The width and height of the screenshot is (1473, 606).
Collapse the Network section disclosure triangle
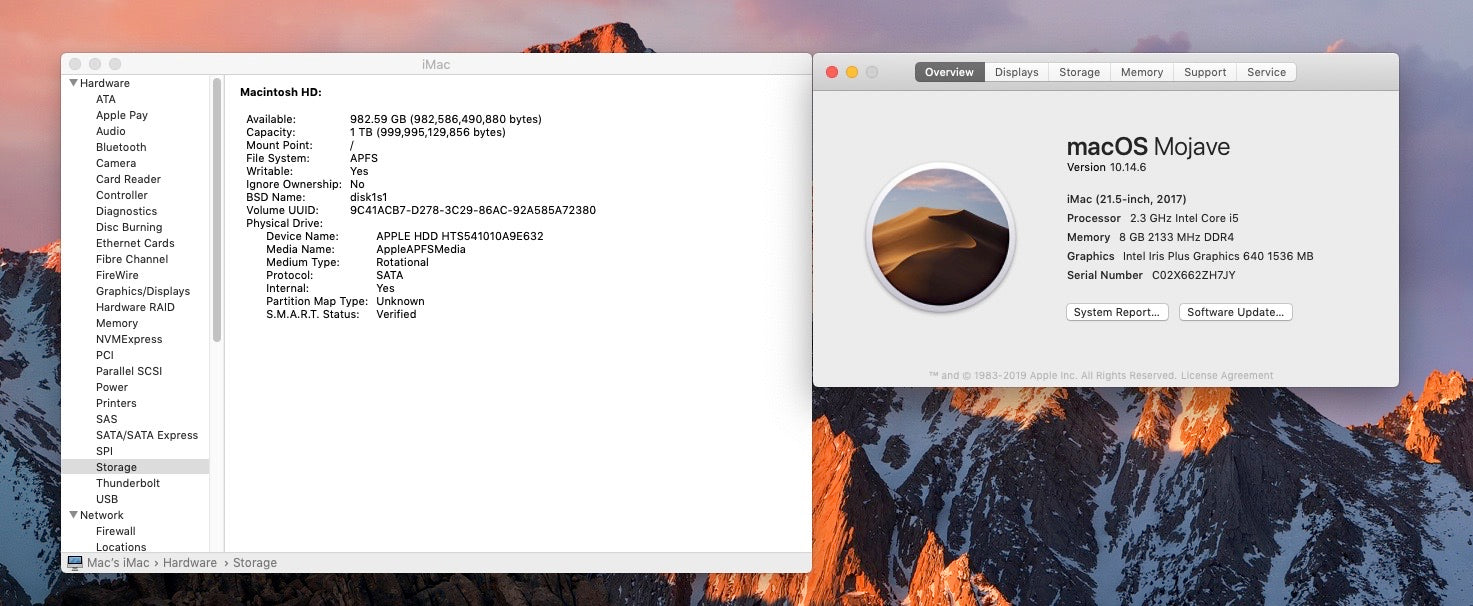tap(73, 515)
